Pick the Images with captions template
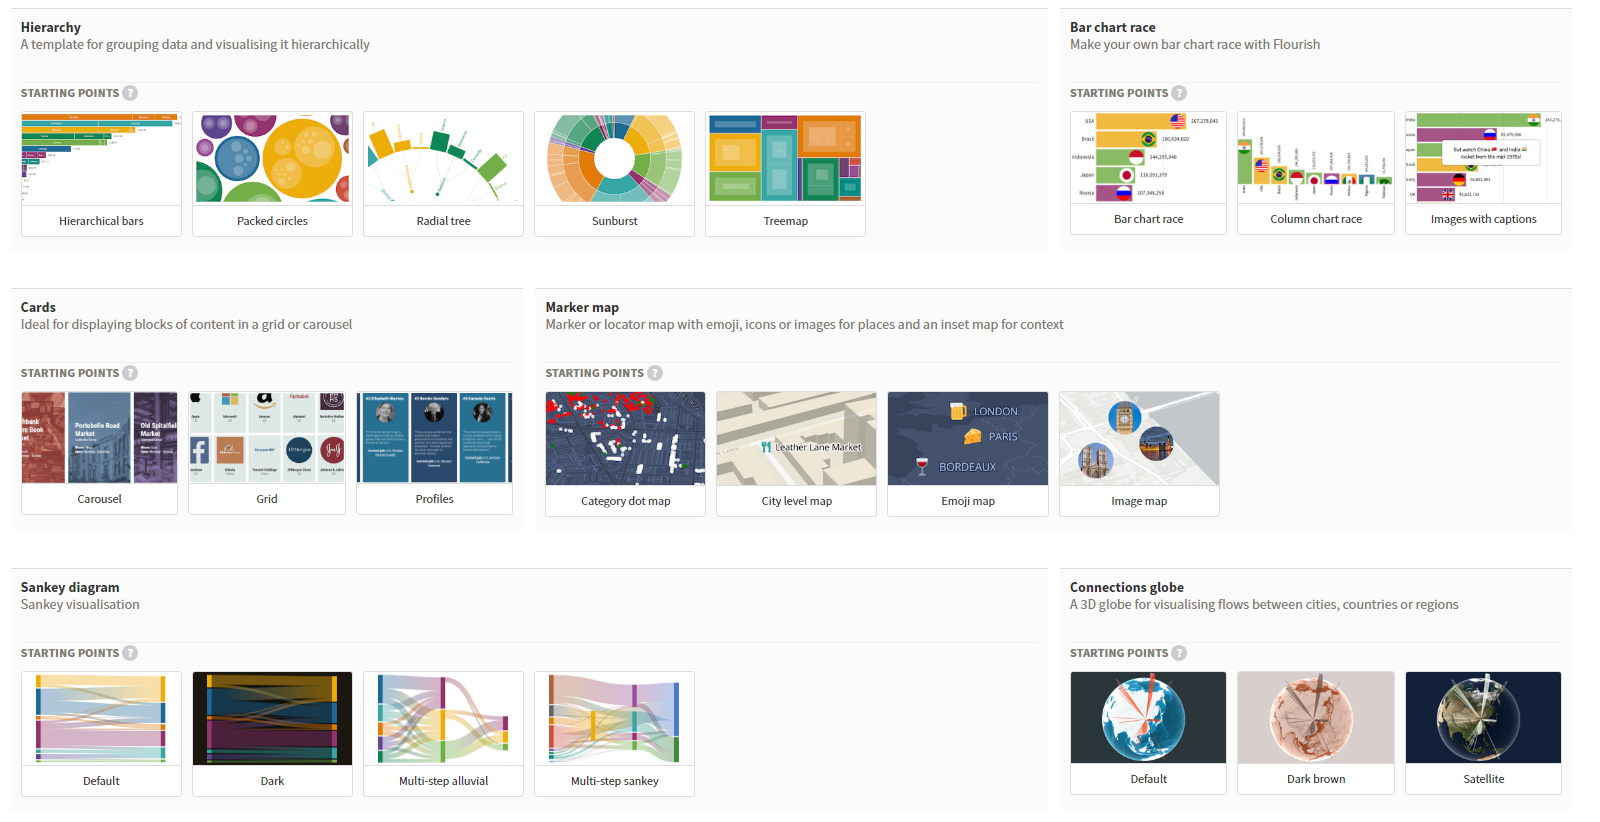This screenshot has height=822, width=1600. click(1483, 173)
